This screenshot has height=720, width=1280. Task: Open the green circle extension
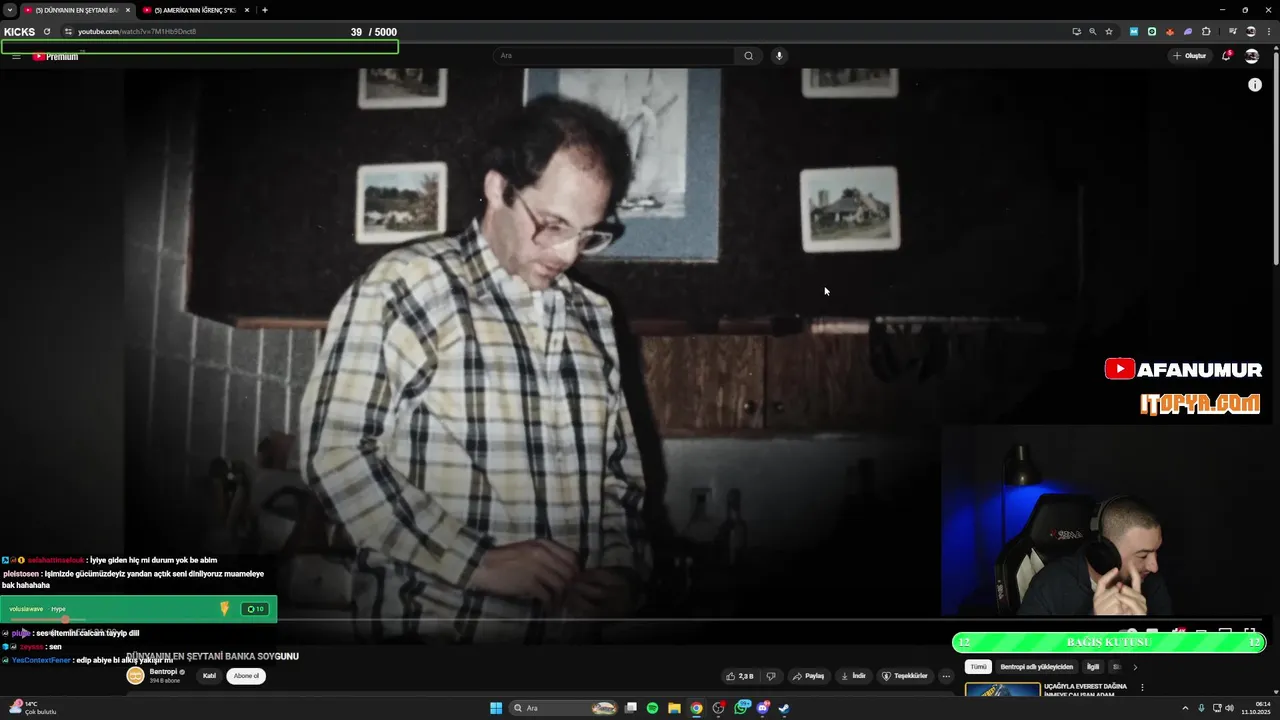1152,32
